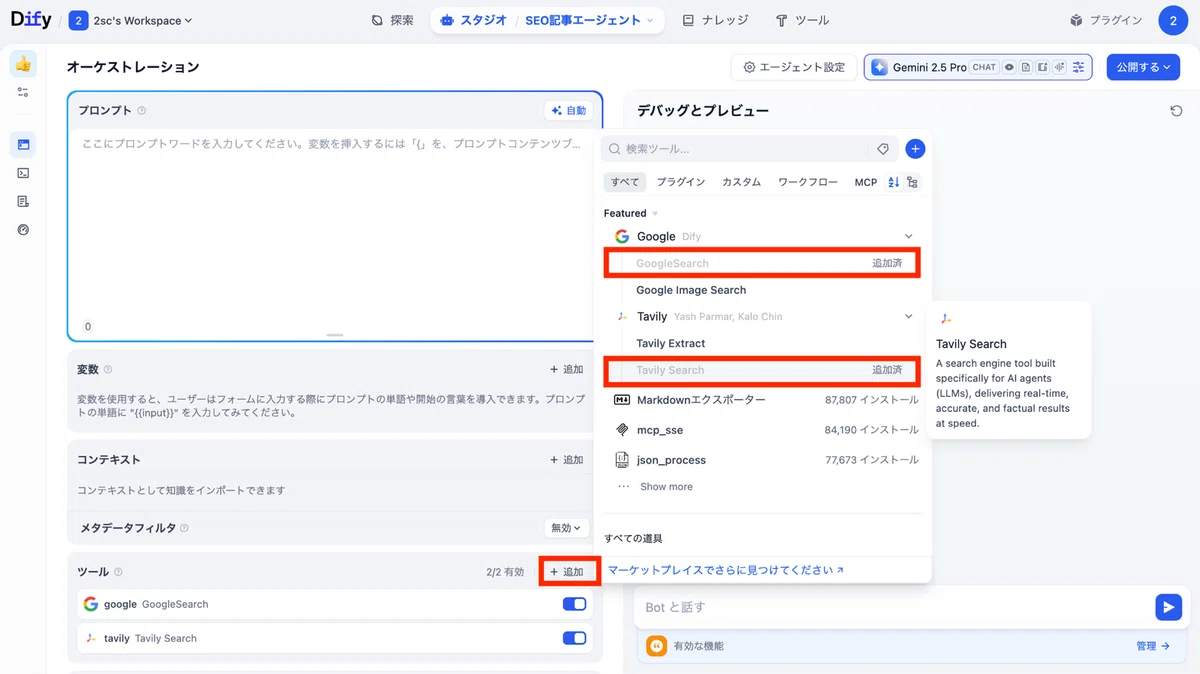Click the Dify logo
The height and width of the screenshot is (674, 1200).
point(31,20)
